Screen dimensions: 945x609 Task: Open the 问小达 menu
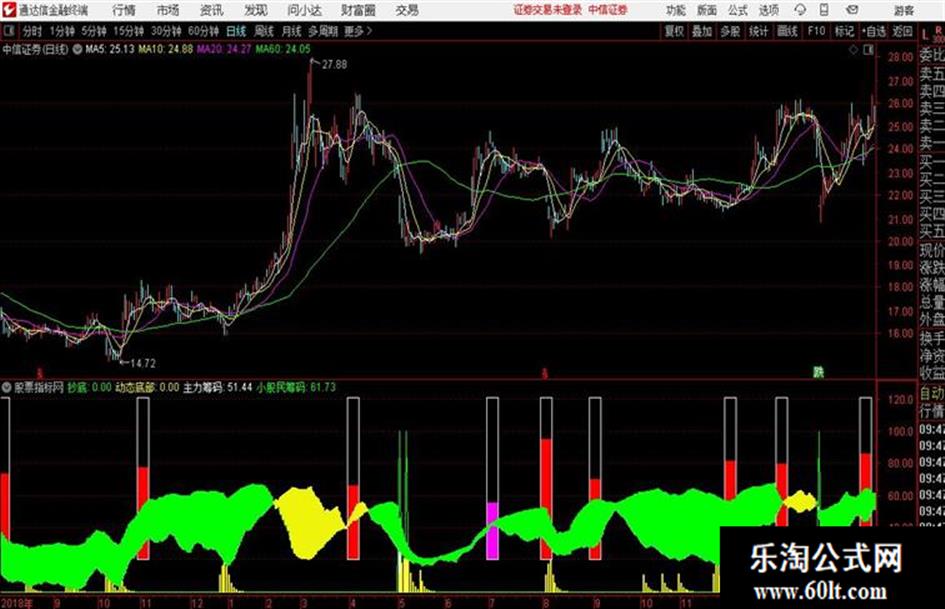coord(304,10)
